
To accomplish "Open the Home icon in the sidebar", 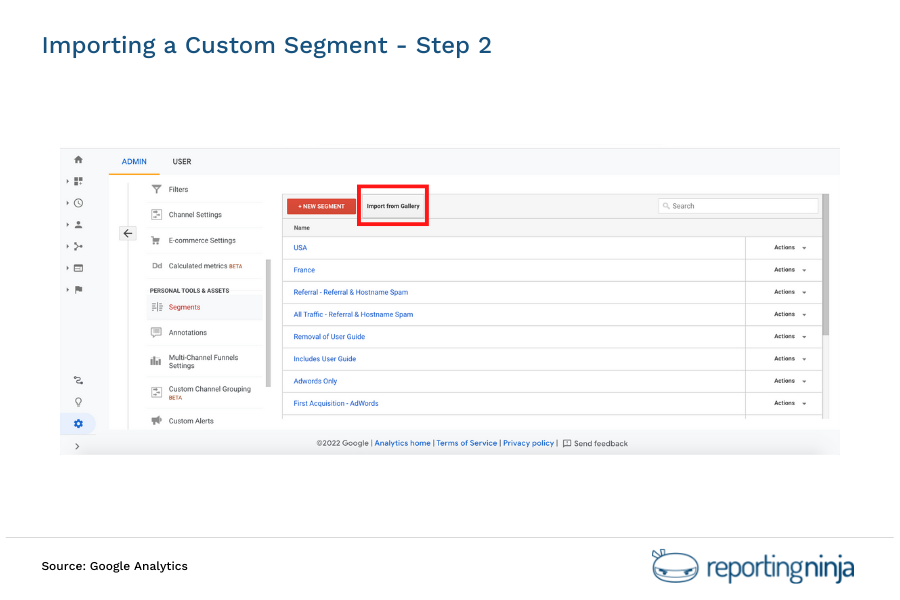I will click(78, 159).
